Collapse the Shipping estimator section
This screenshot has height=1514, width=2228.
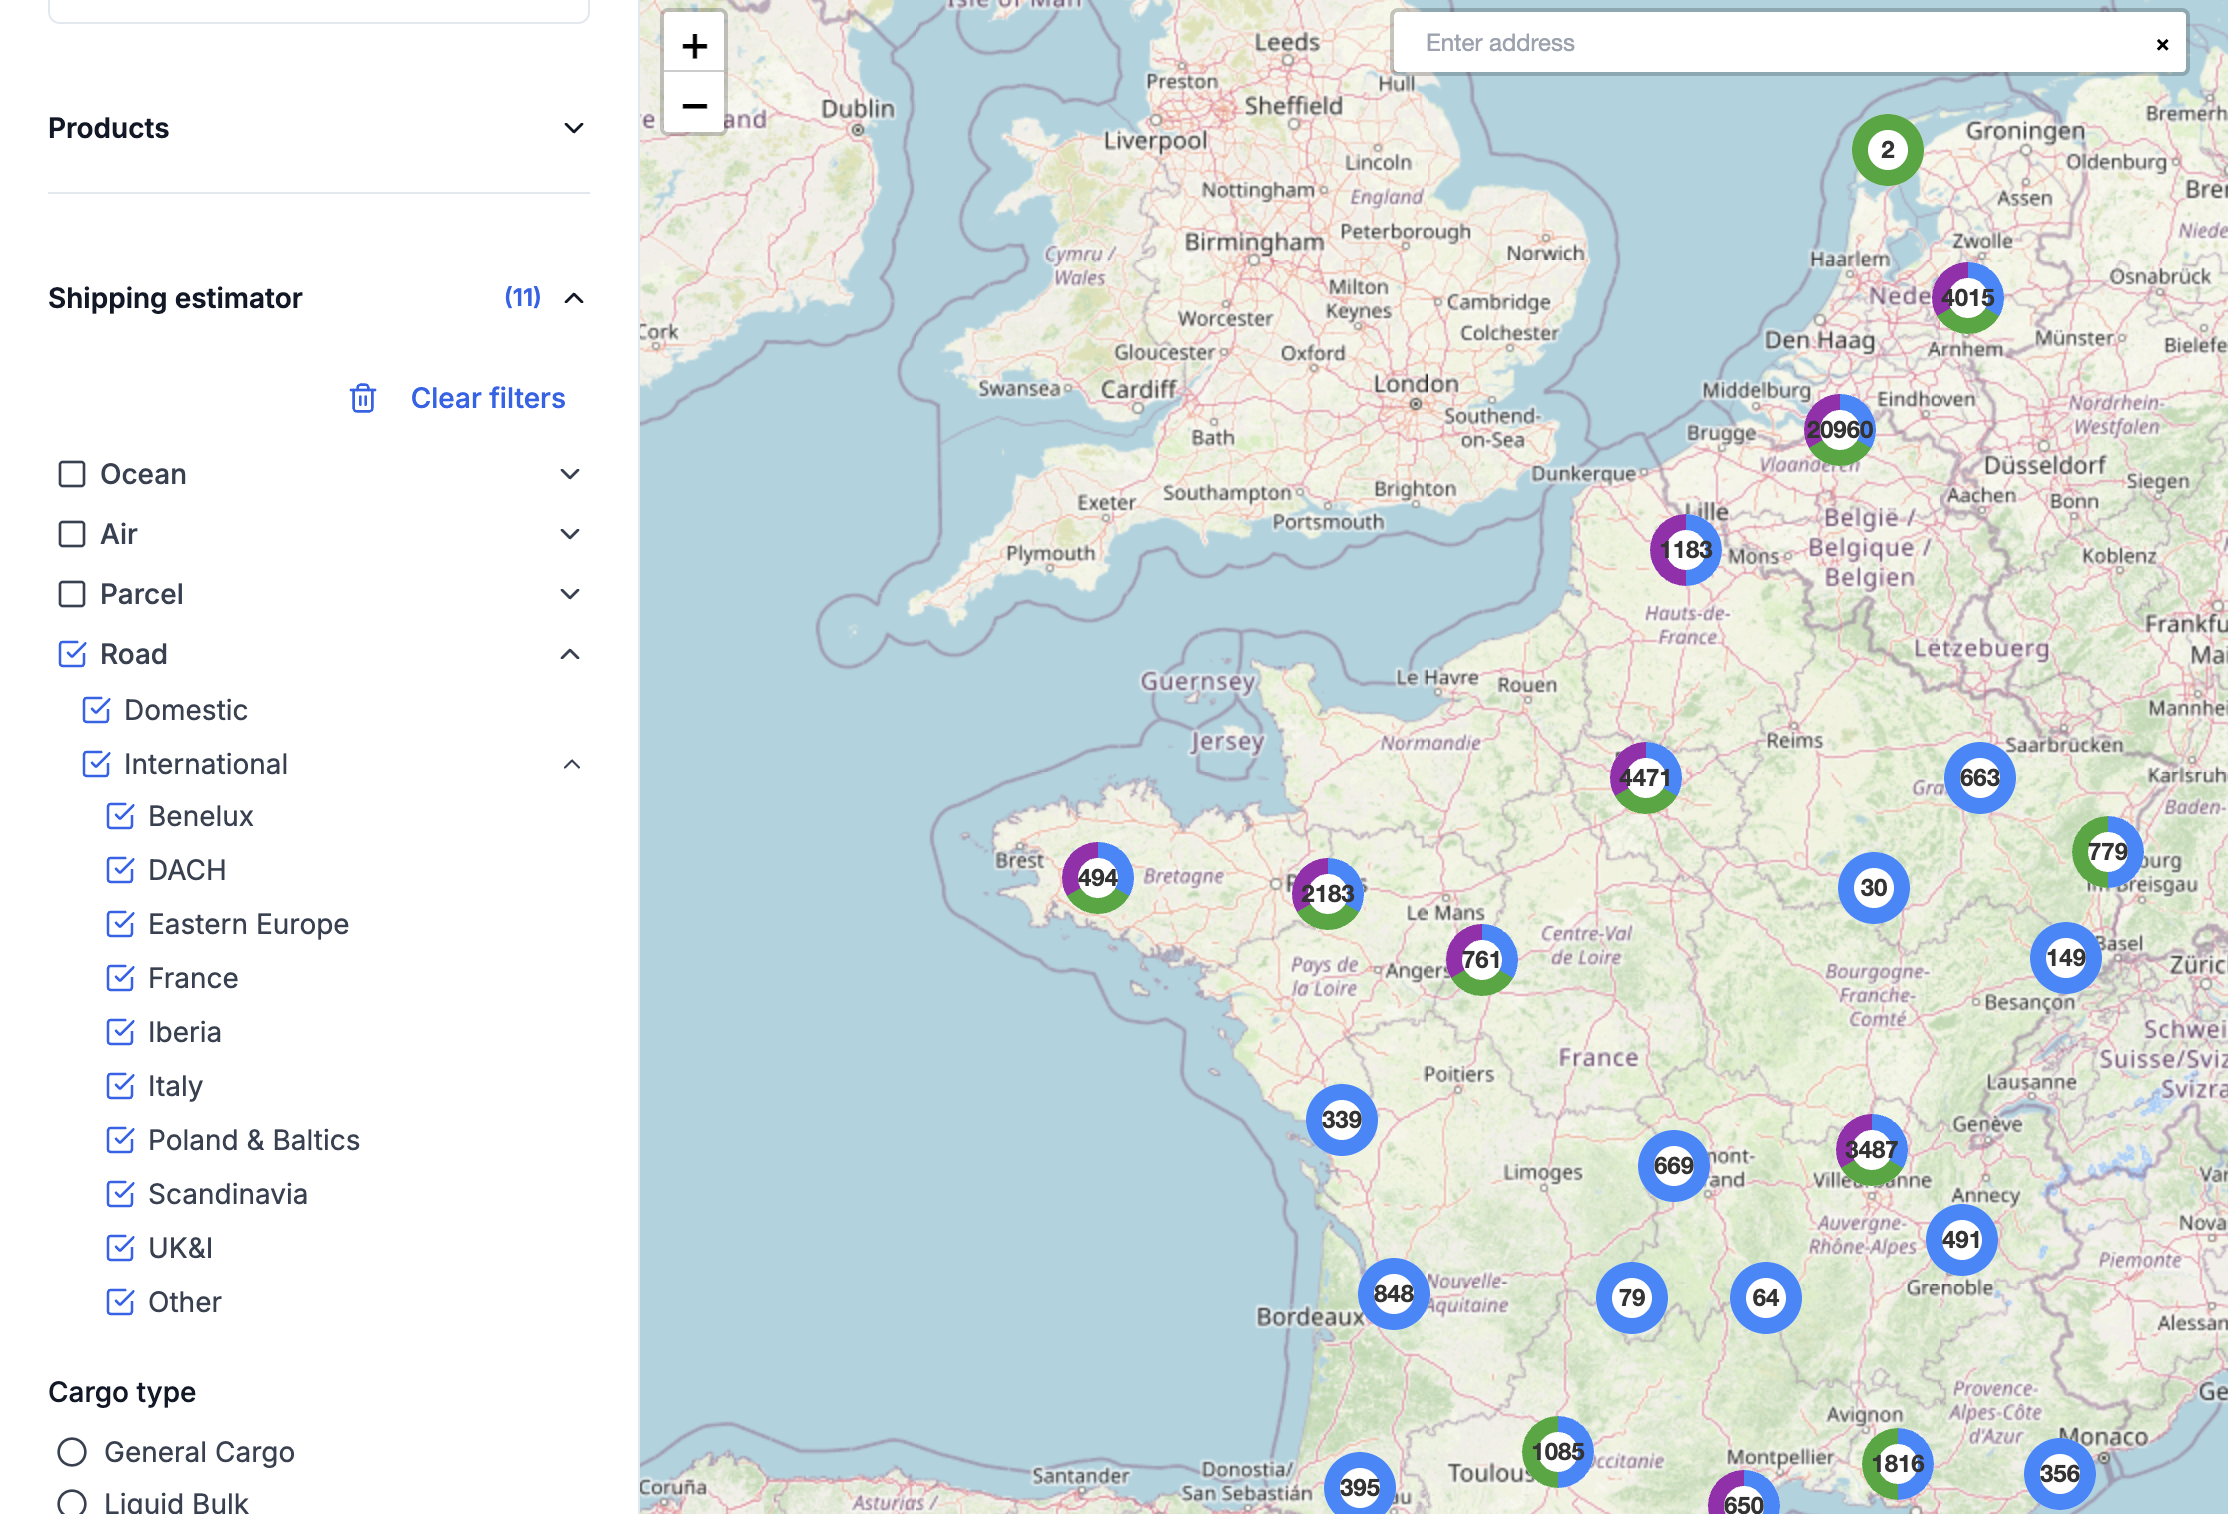573,298
